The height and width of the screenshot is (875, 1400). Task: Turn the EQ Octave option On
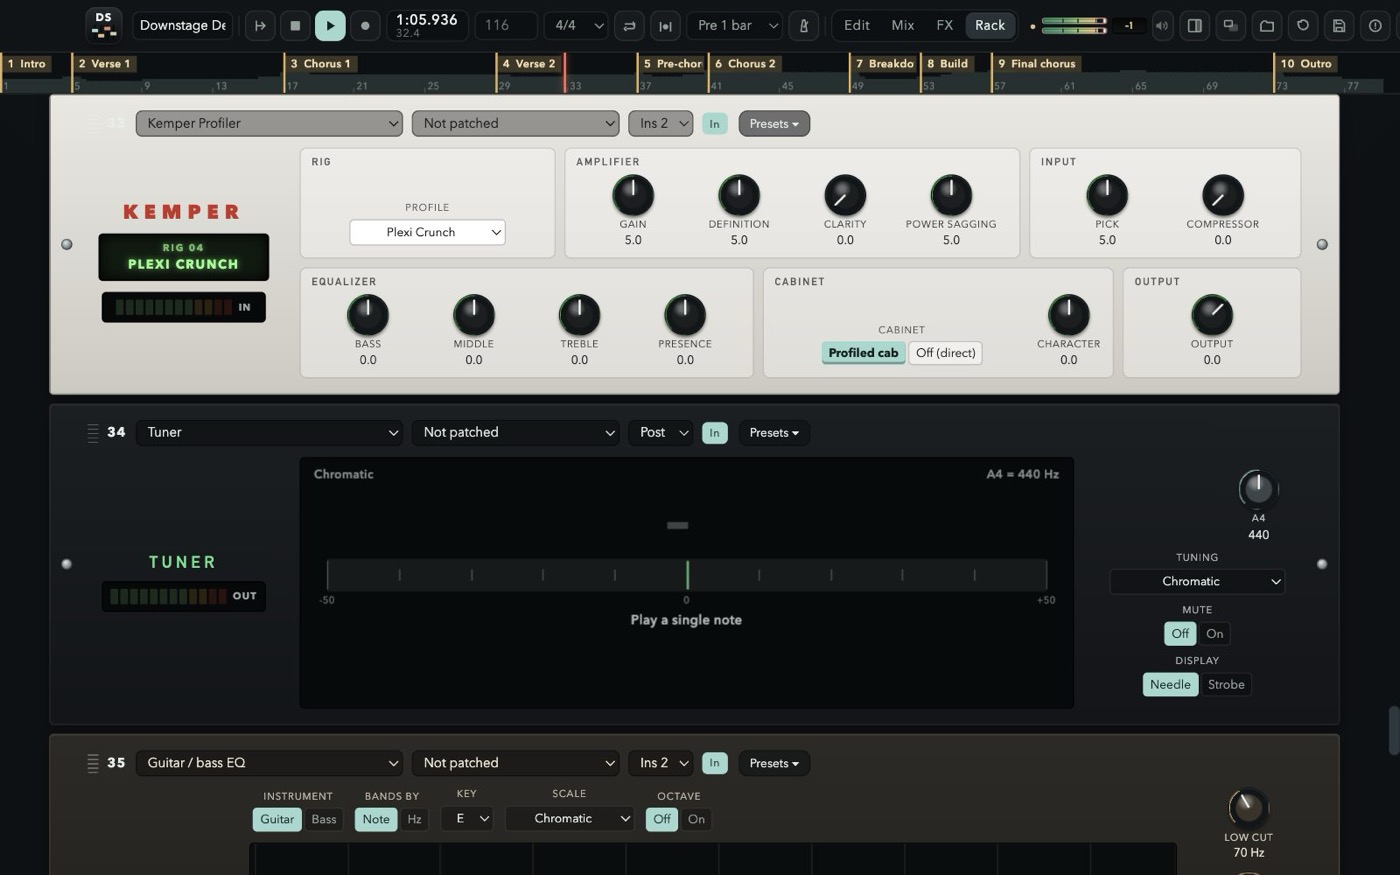click(x=696, y=819)
